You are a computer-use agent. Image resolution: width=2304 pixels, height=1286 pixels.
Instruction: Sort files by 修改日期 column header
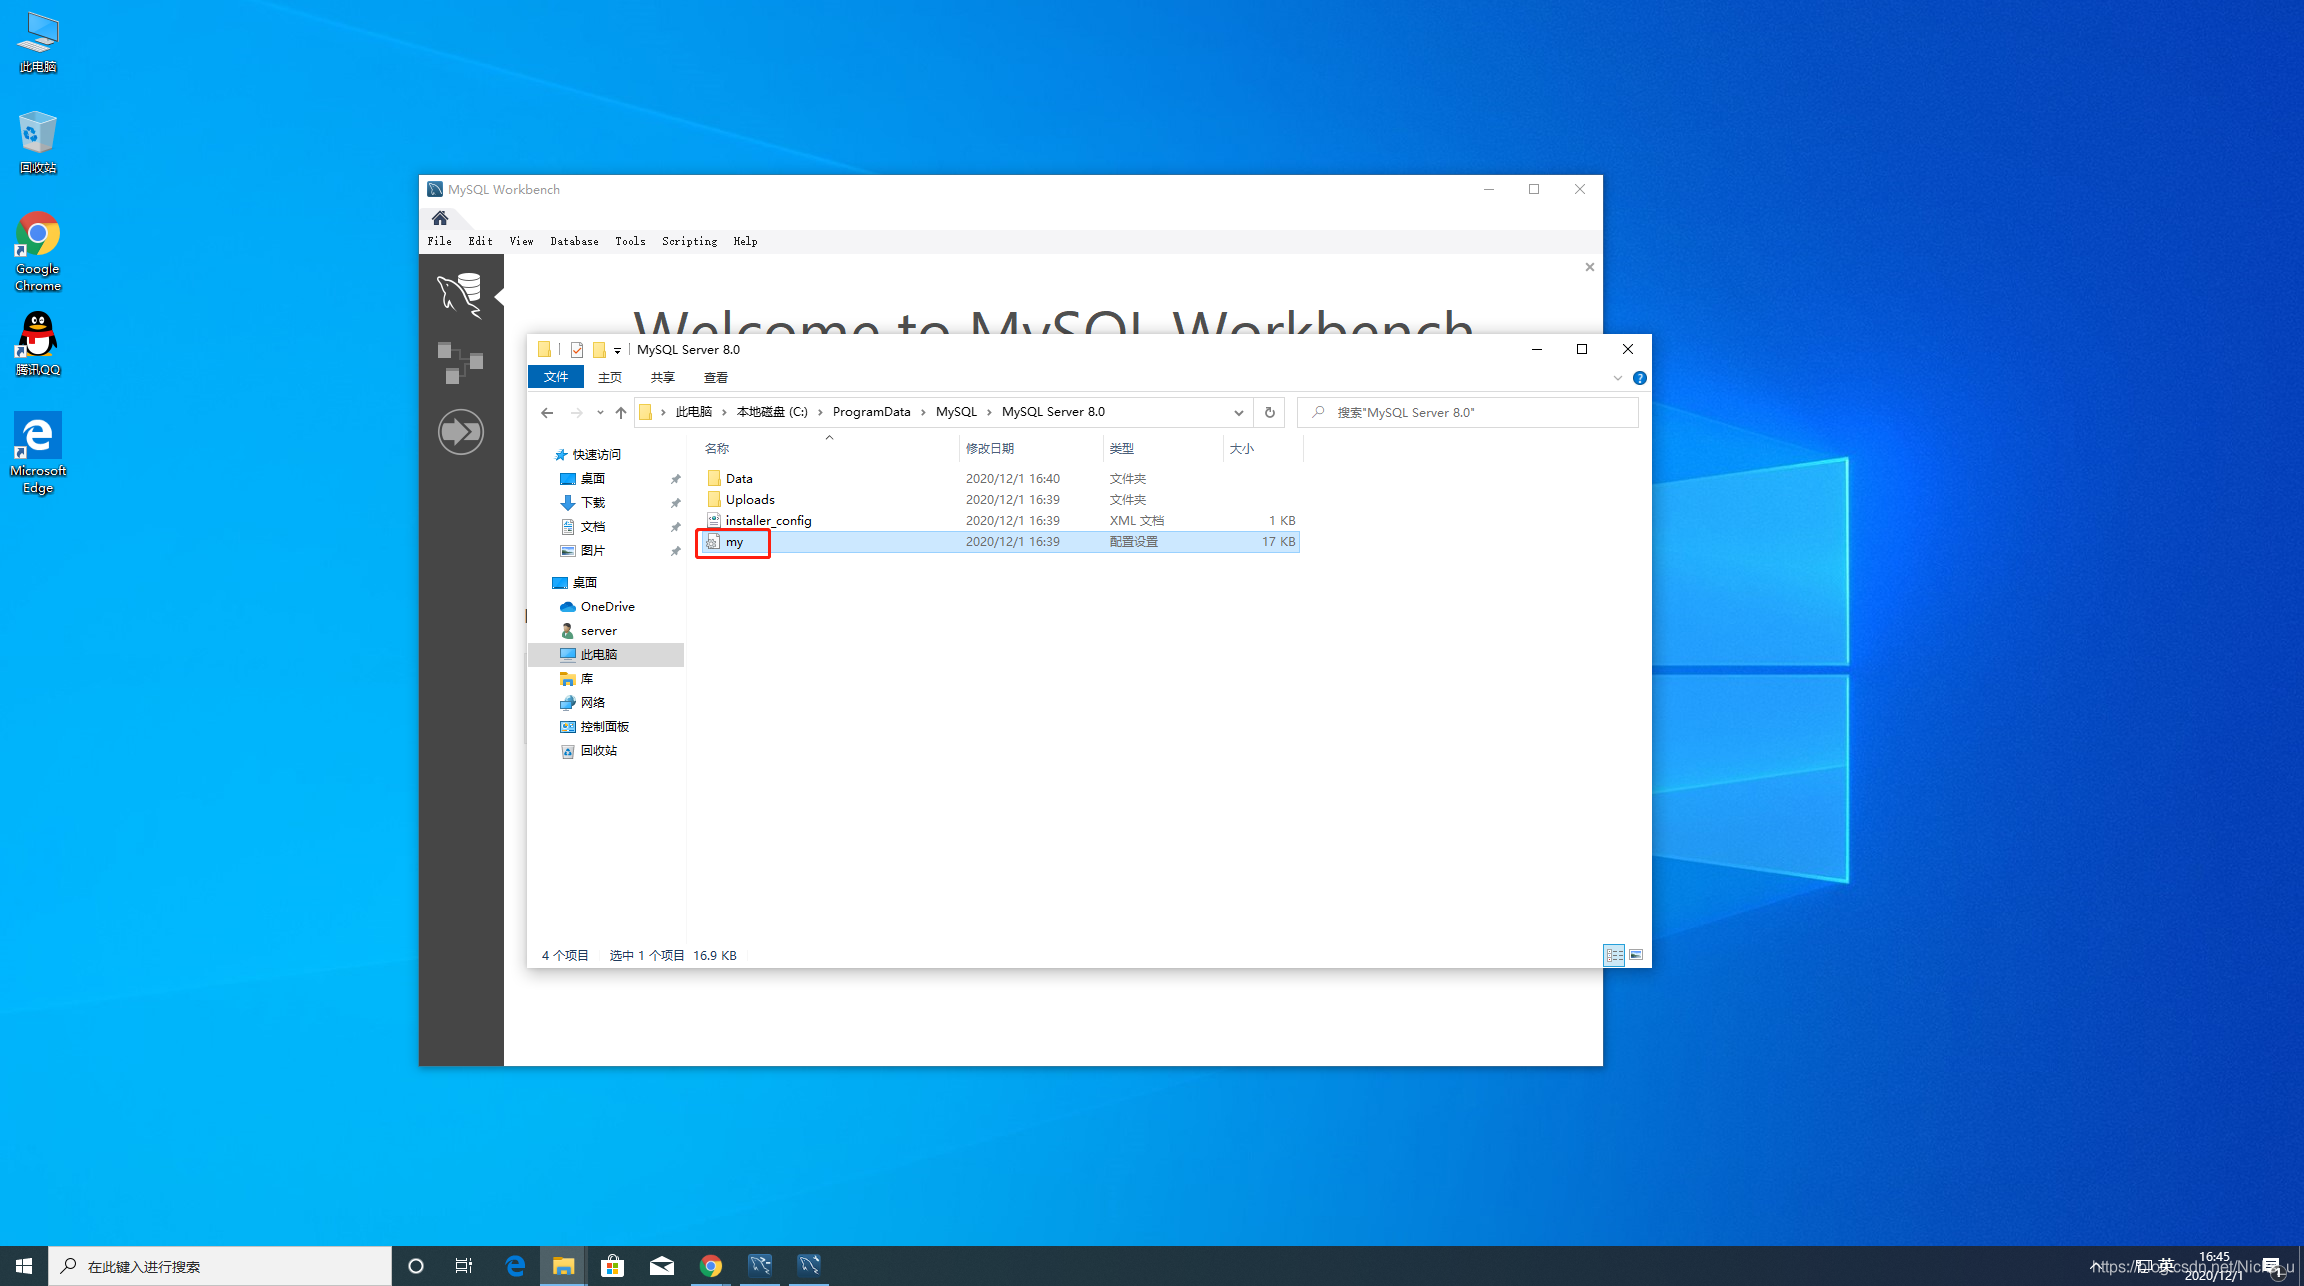[x=990, y=448]
